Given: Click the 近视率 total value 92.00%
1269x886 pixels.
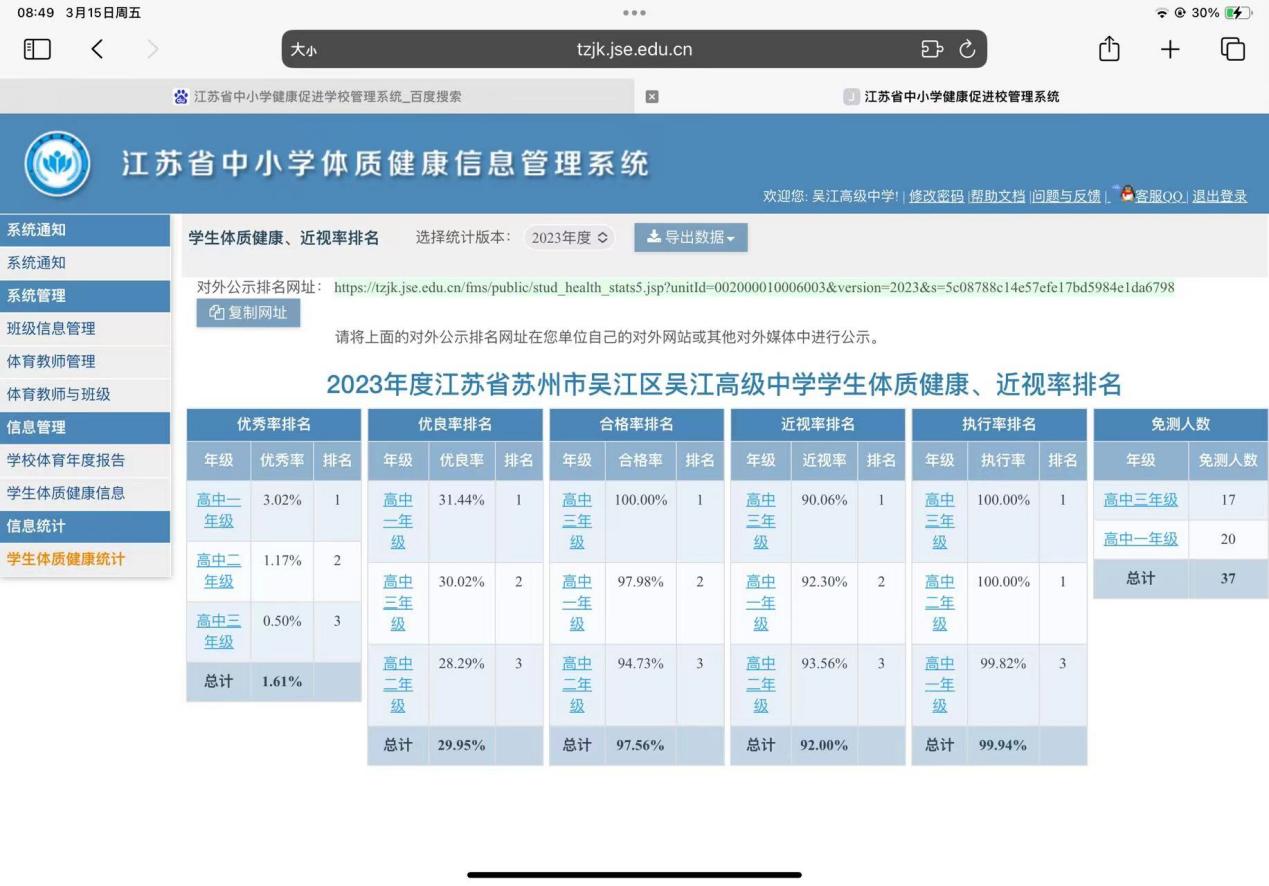Looking at the screenshot, I should point(824,745).
